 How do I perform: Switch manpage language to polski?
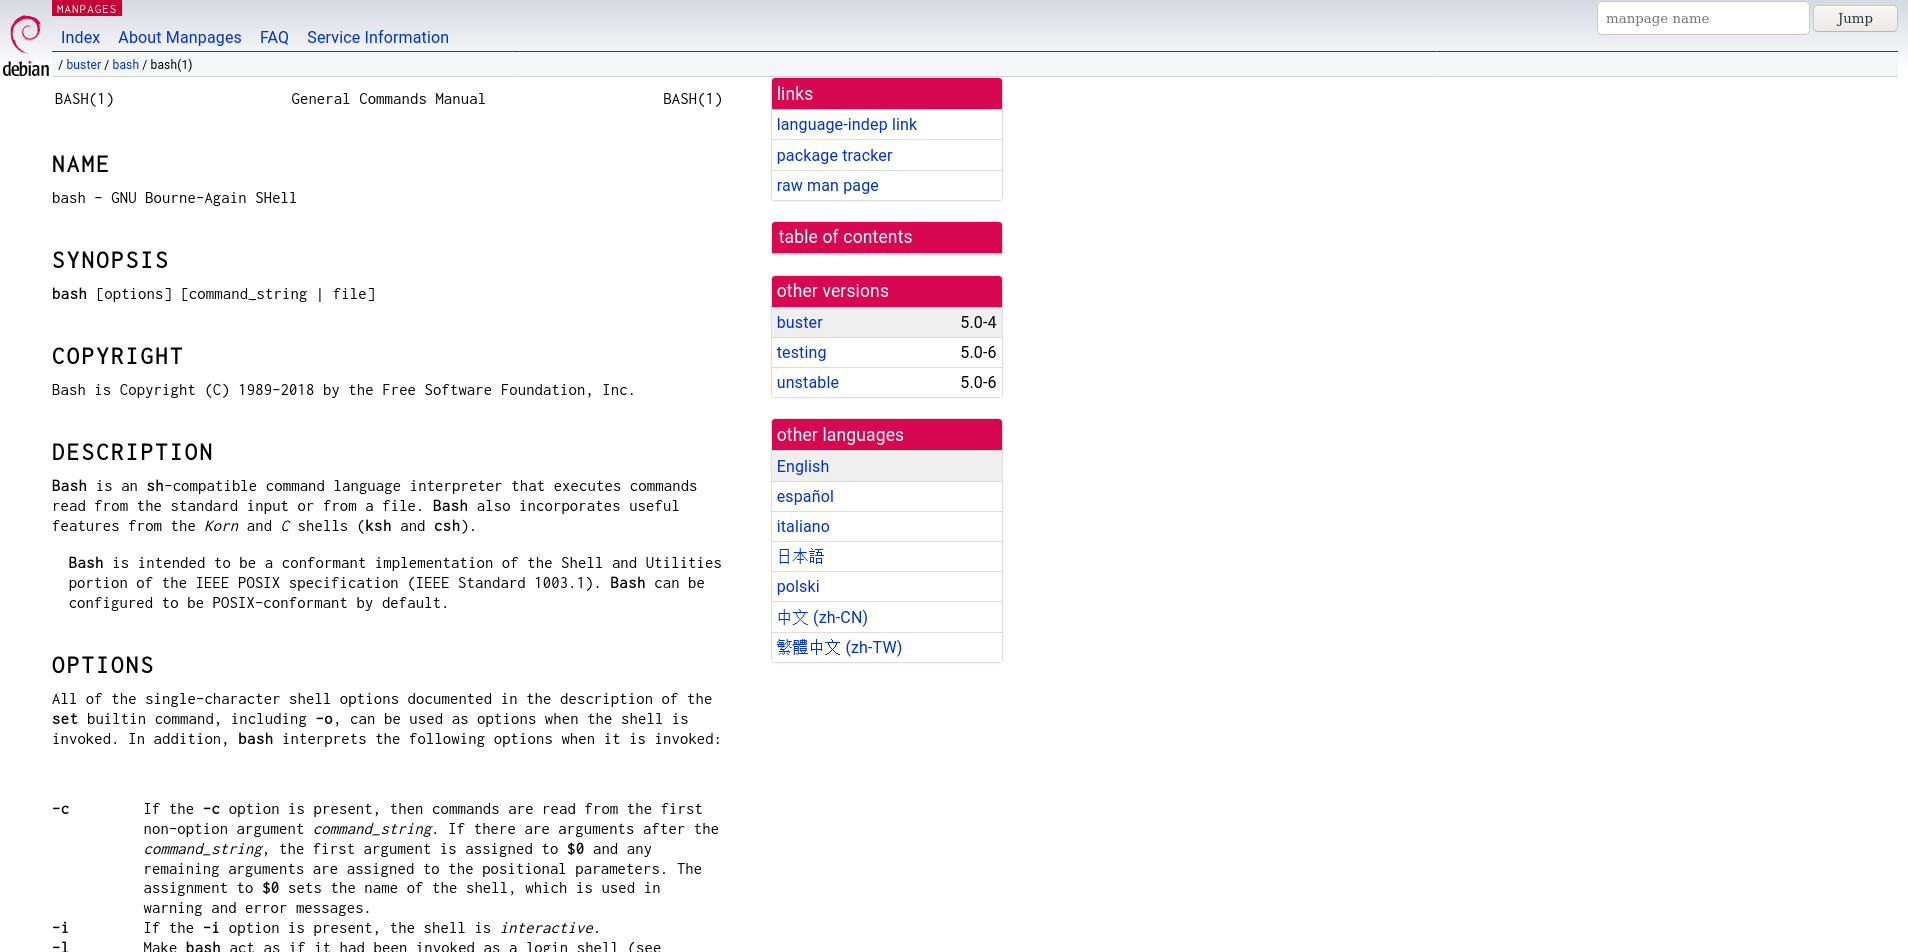pos(798,586)
